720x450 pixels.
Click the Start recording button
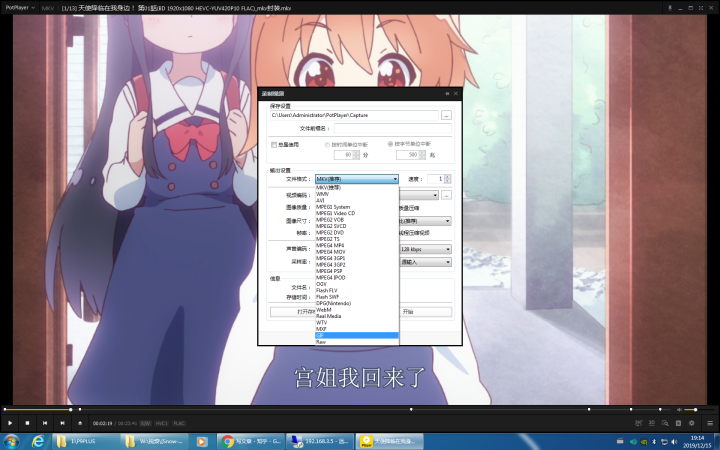(426, 312)
